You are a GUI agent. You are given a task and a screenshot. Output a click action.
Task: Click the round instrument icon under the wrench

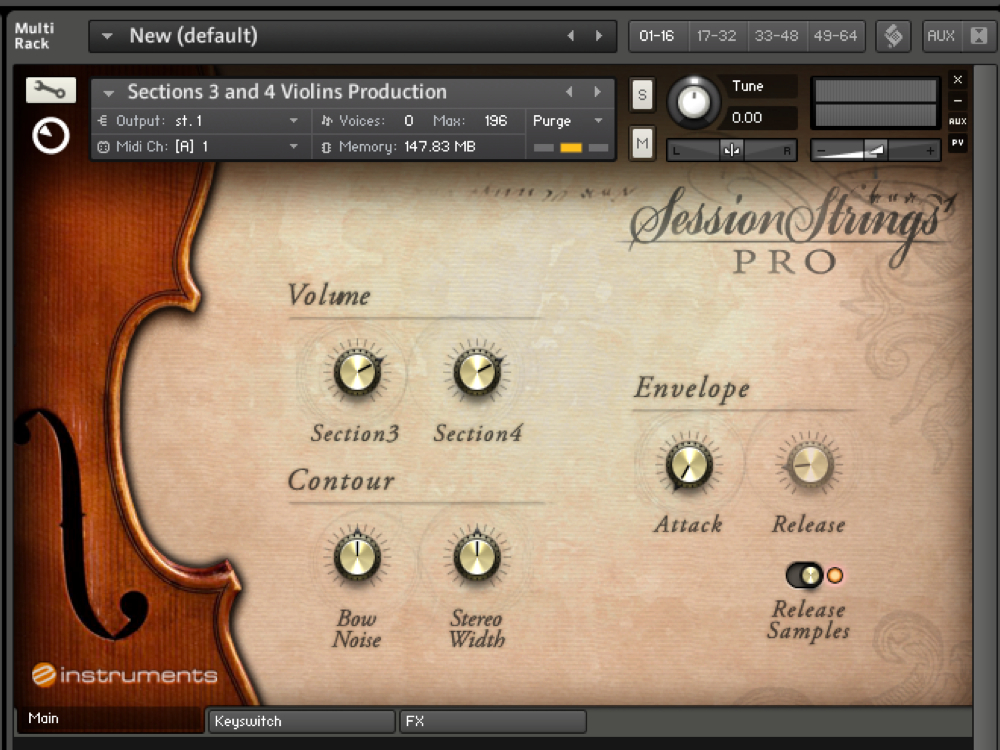pos(51,135)
